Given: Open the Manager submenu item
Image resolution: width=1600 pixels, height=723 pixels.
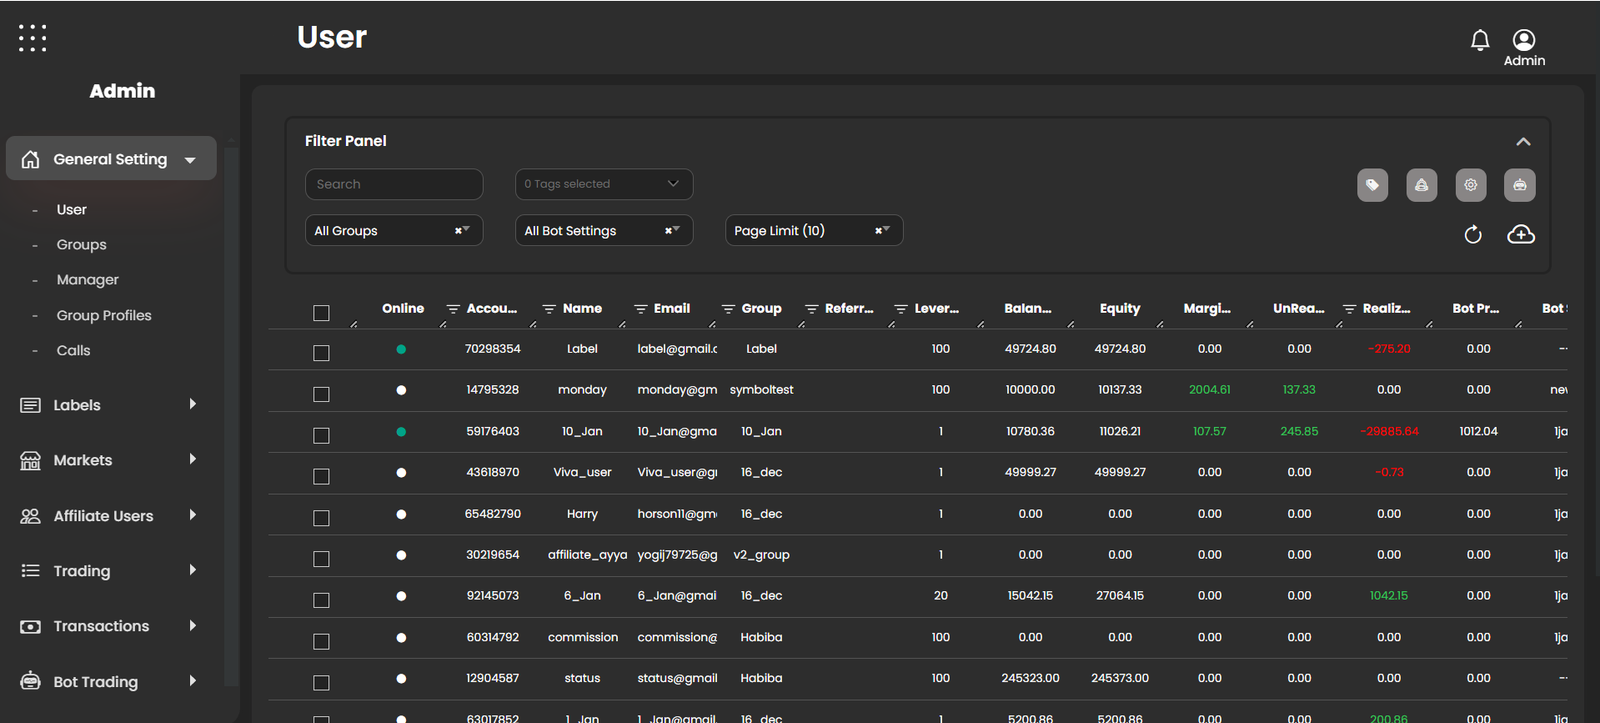Looking at the screenshot, I should click(x=88, y=280).
